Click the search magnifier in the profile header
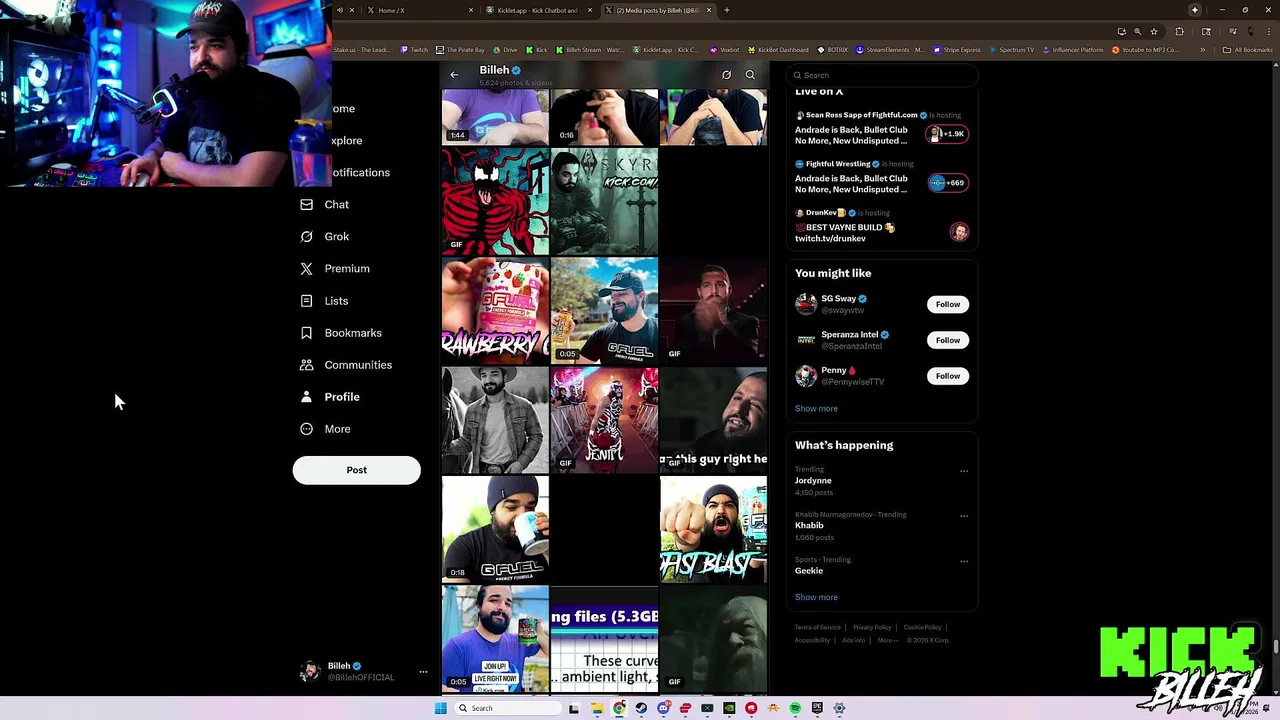1280x720 pixels. click(750, 75)
